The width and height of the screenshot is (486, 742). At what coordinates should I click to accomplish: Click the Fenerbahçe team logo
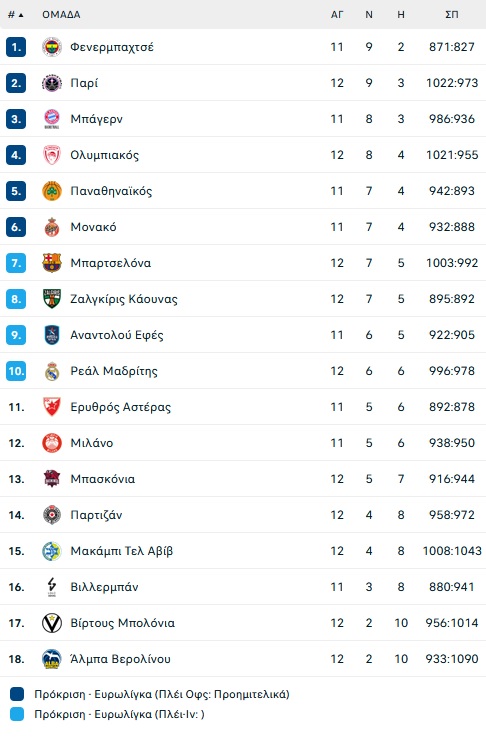click(52, 47)
